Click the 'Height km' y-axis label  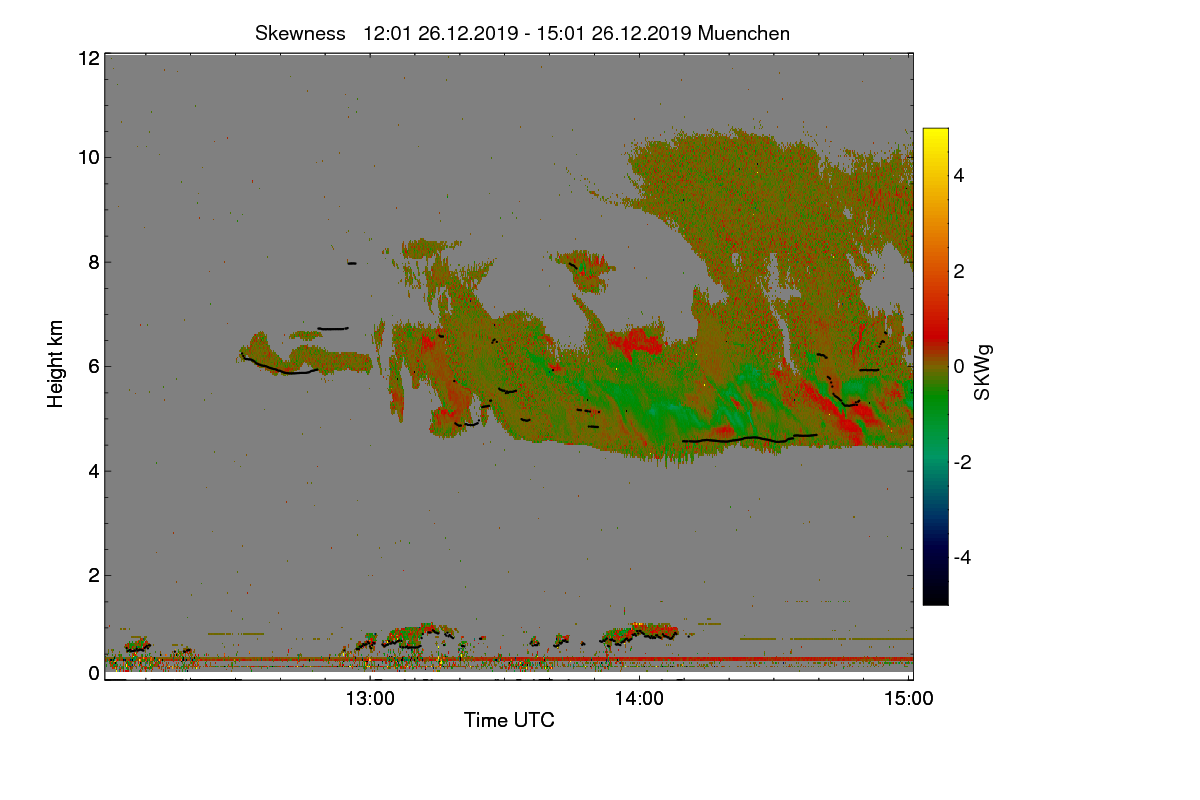click(57, 365)
